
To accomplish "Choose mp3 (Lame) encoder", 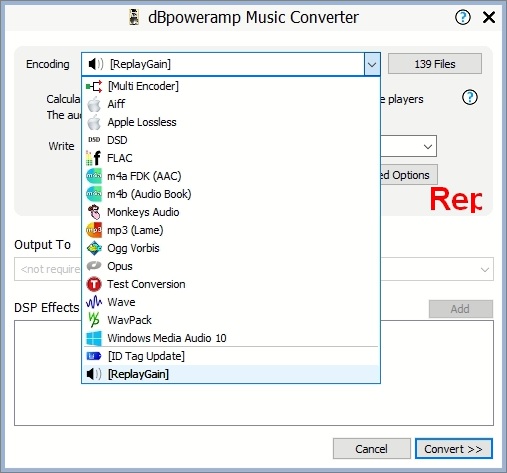I will pyautogui.click(x=231, y=230).
